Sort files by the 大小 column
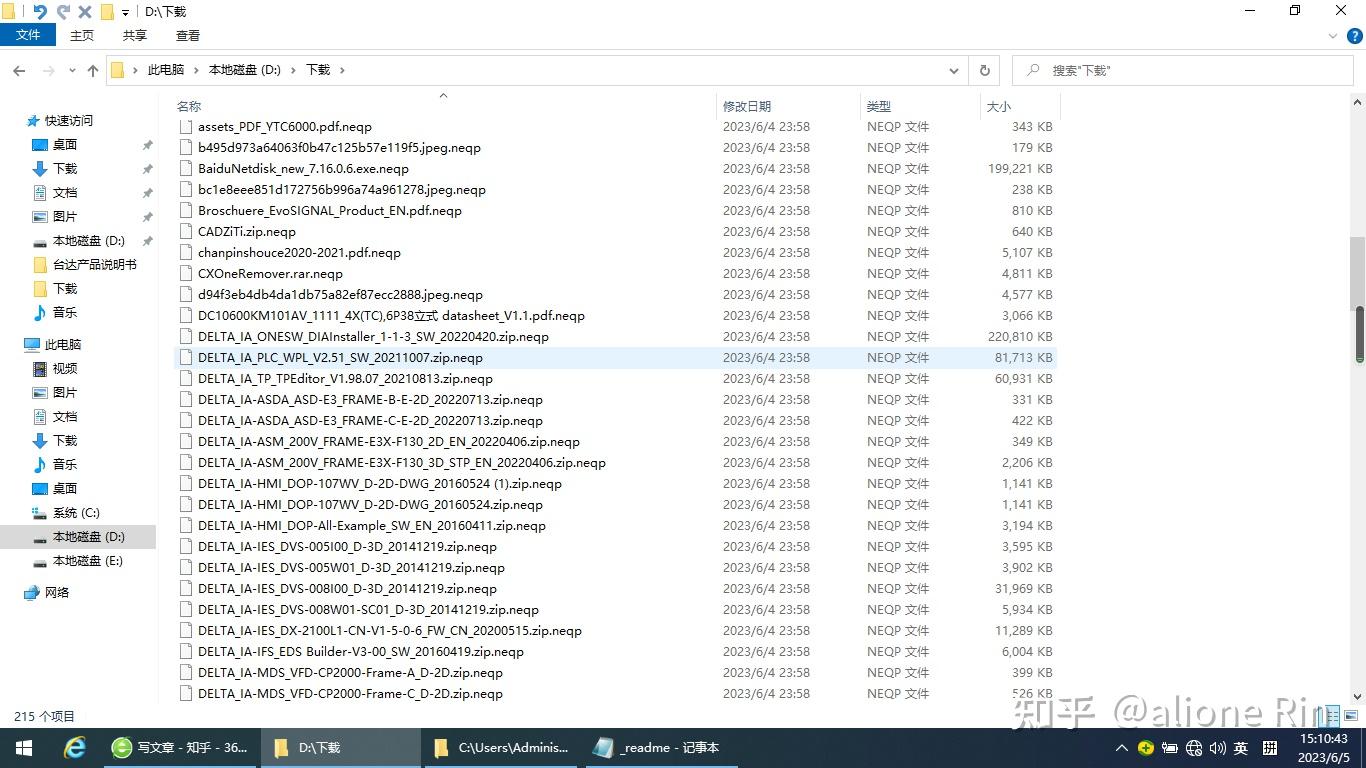Image resolution: width=1366 pixels, height=768 pixels. (999, 106)
